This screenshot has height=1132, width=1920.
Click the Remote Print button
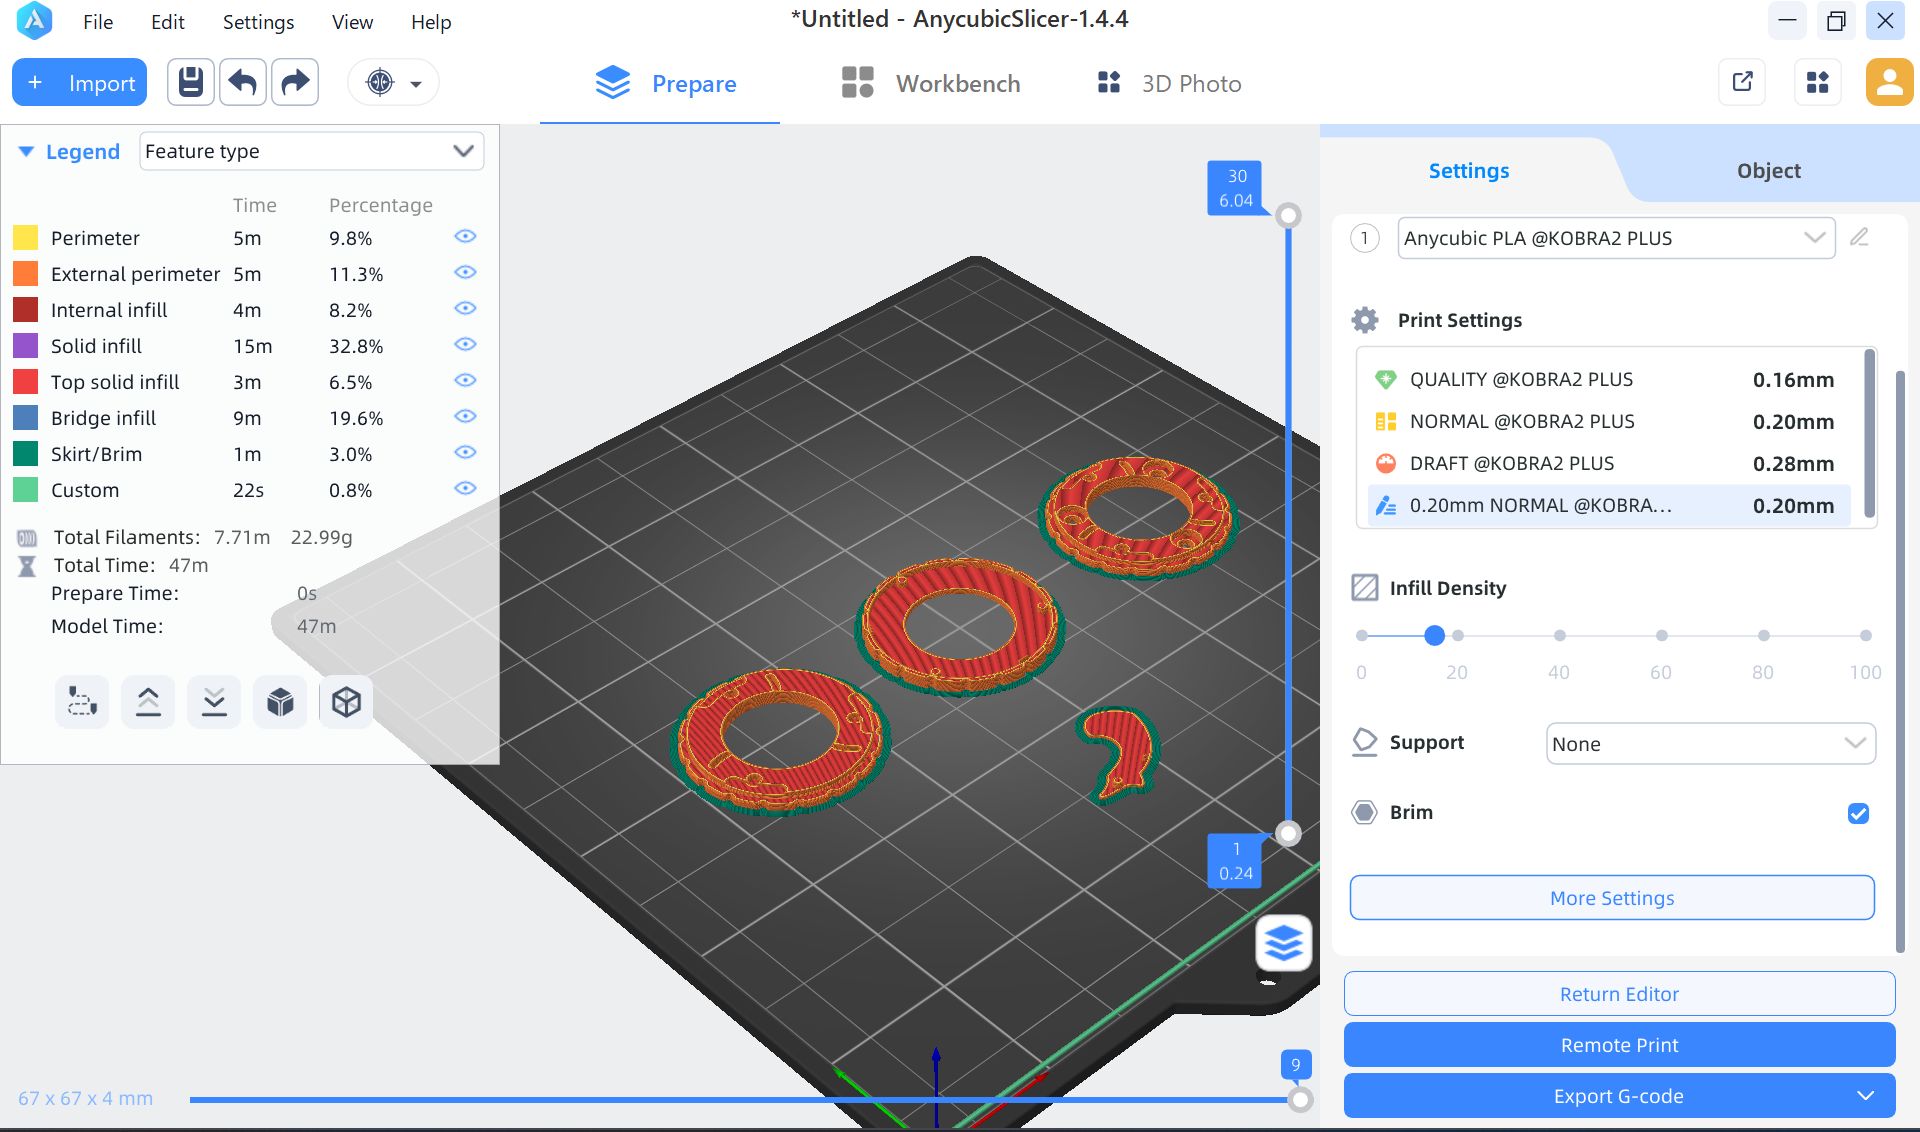1619,1045
